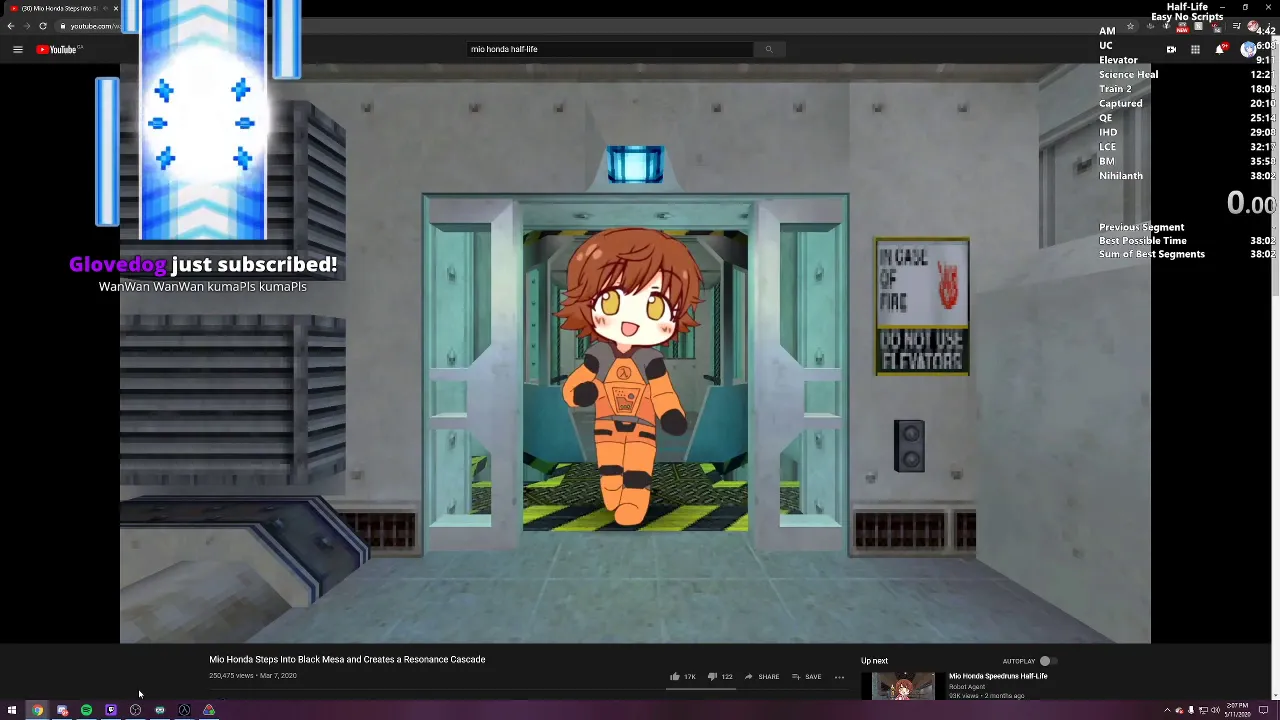The image size is (1280, 720).
Task: Click the video player to pause playback
Action: coord(635,353)
